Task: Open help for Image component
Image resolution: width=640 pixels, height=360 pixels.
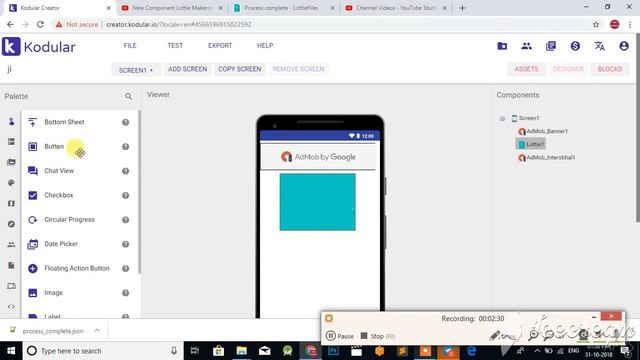Action: click(125, 293)
